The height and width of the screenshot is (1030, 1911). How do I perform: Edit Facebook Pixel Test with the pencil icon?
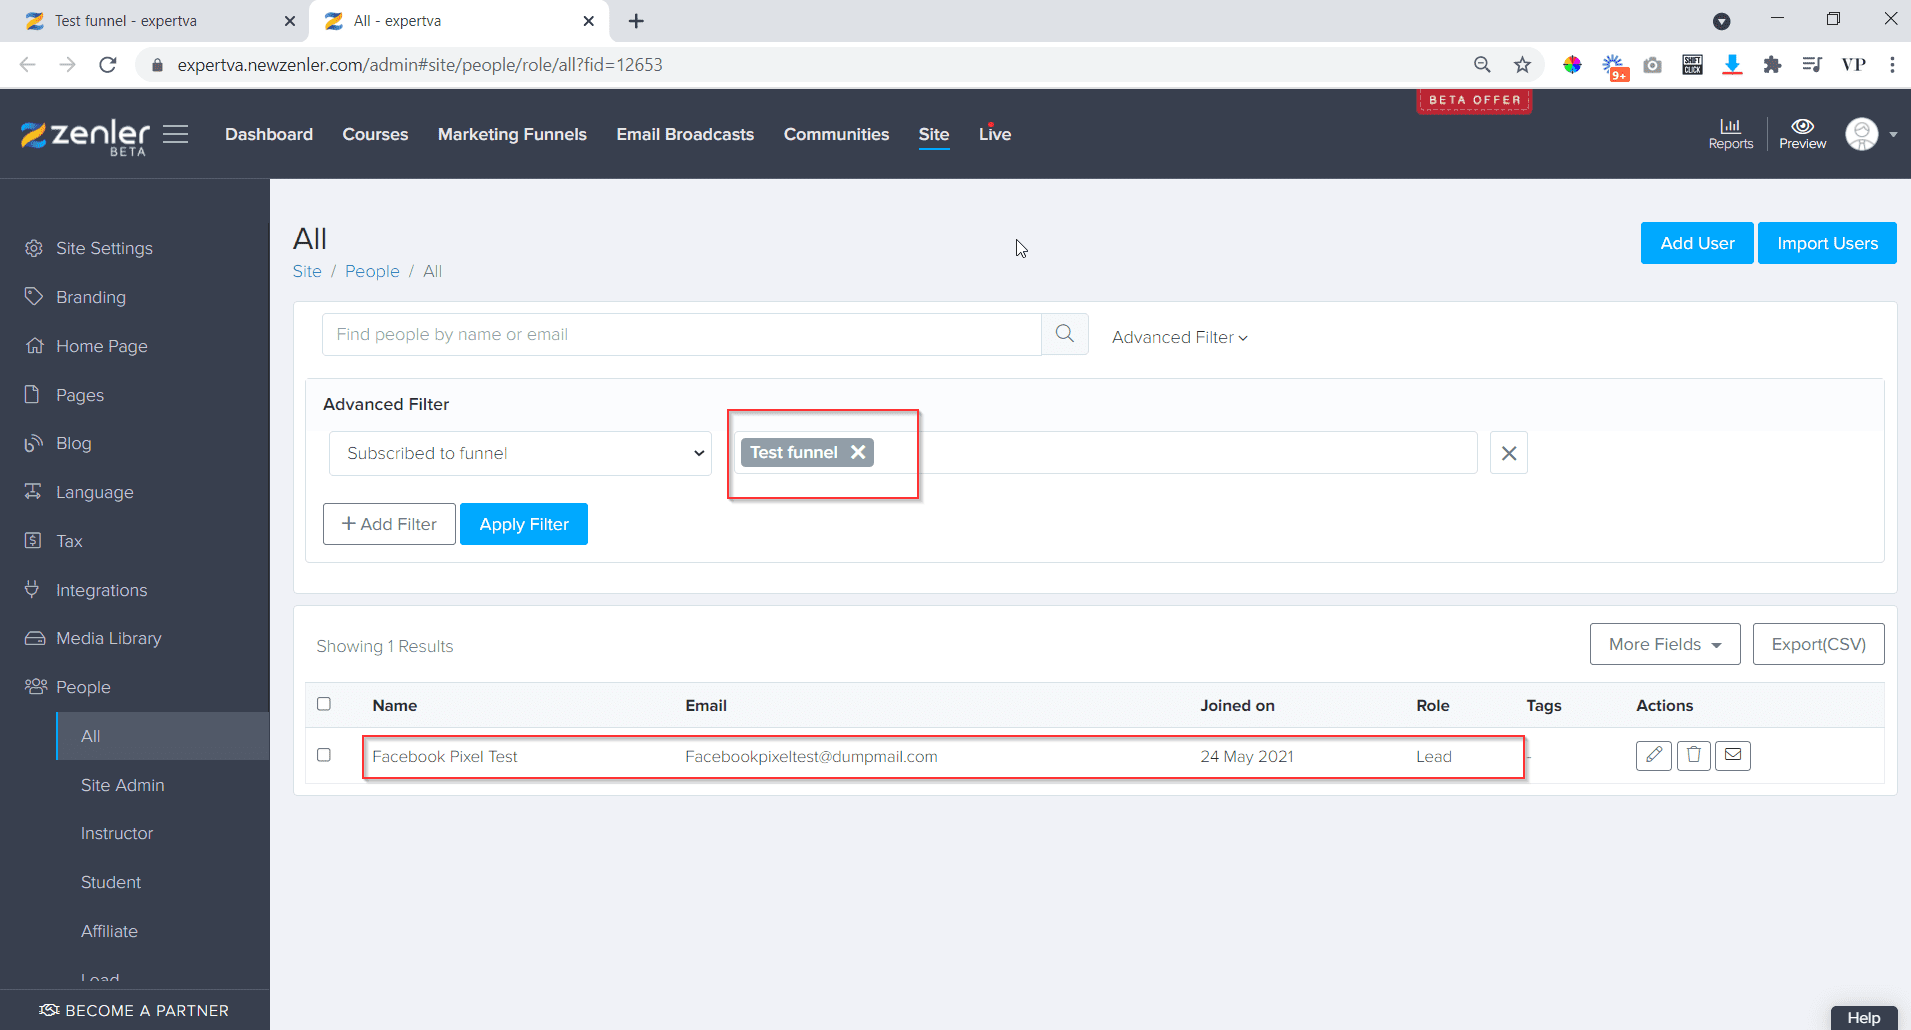(x=1653, y=755)
